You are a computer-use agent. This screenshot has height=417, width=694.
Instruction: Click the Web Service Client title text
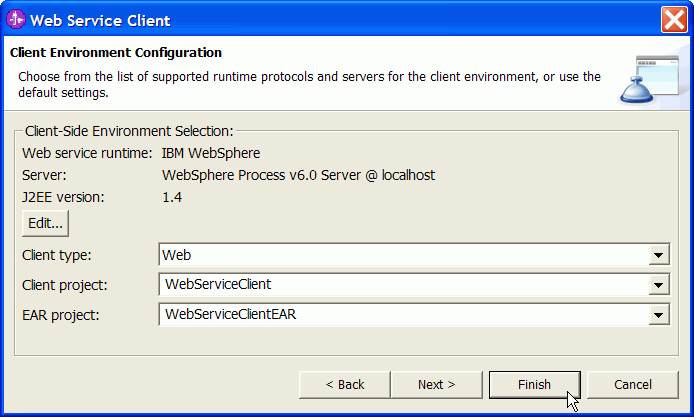click(x=100, y=21)
